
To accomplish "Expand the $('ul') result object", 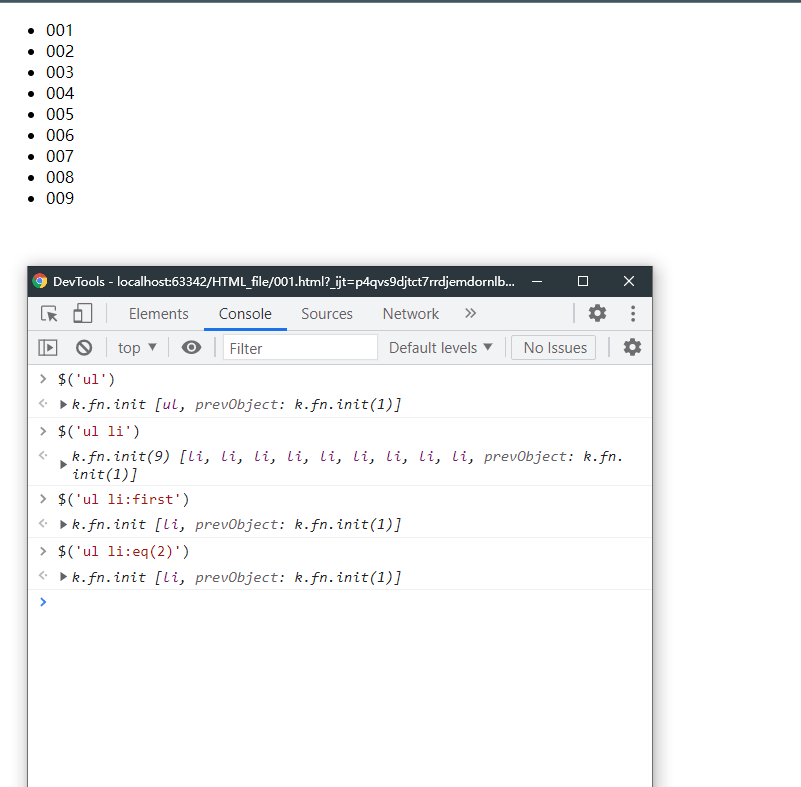I will click(x=65, y=405).
